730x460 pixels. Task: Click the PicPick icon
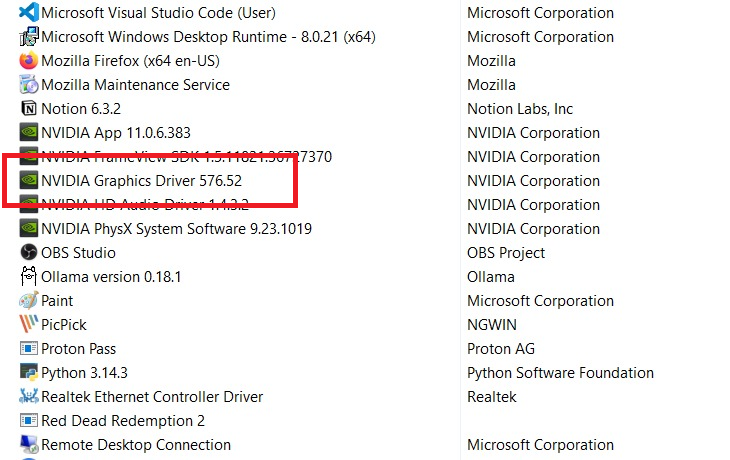(28, 325)
